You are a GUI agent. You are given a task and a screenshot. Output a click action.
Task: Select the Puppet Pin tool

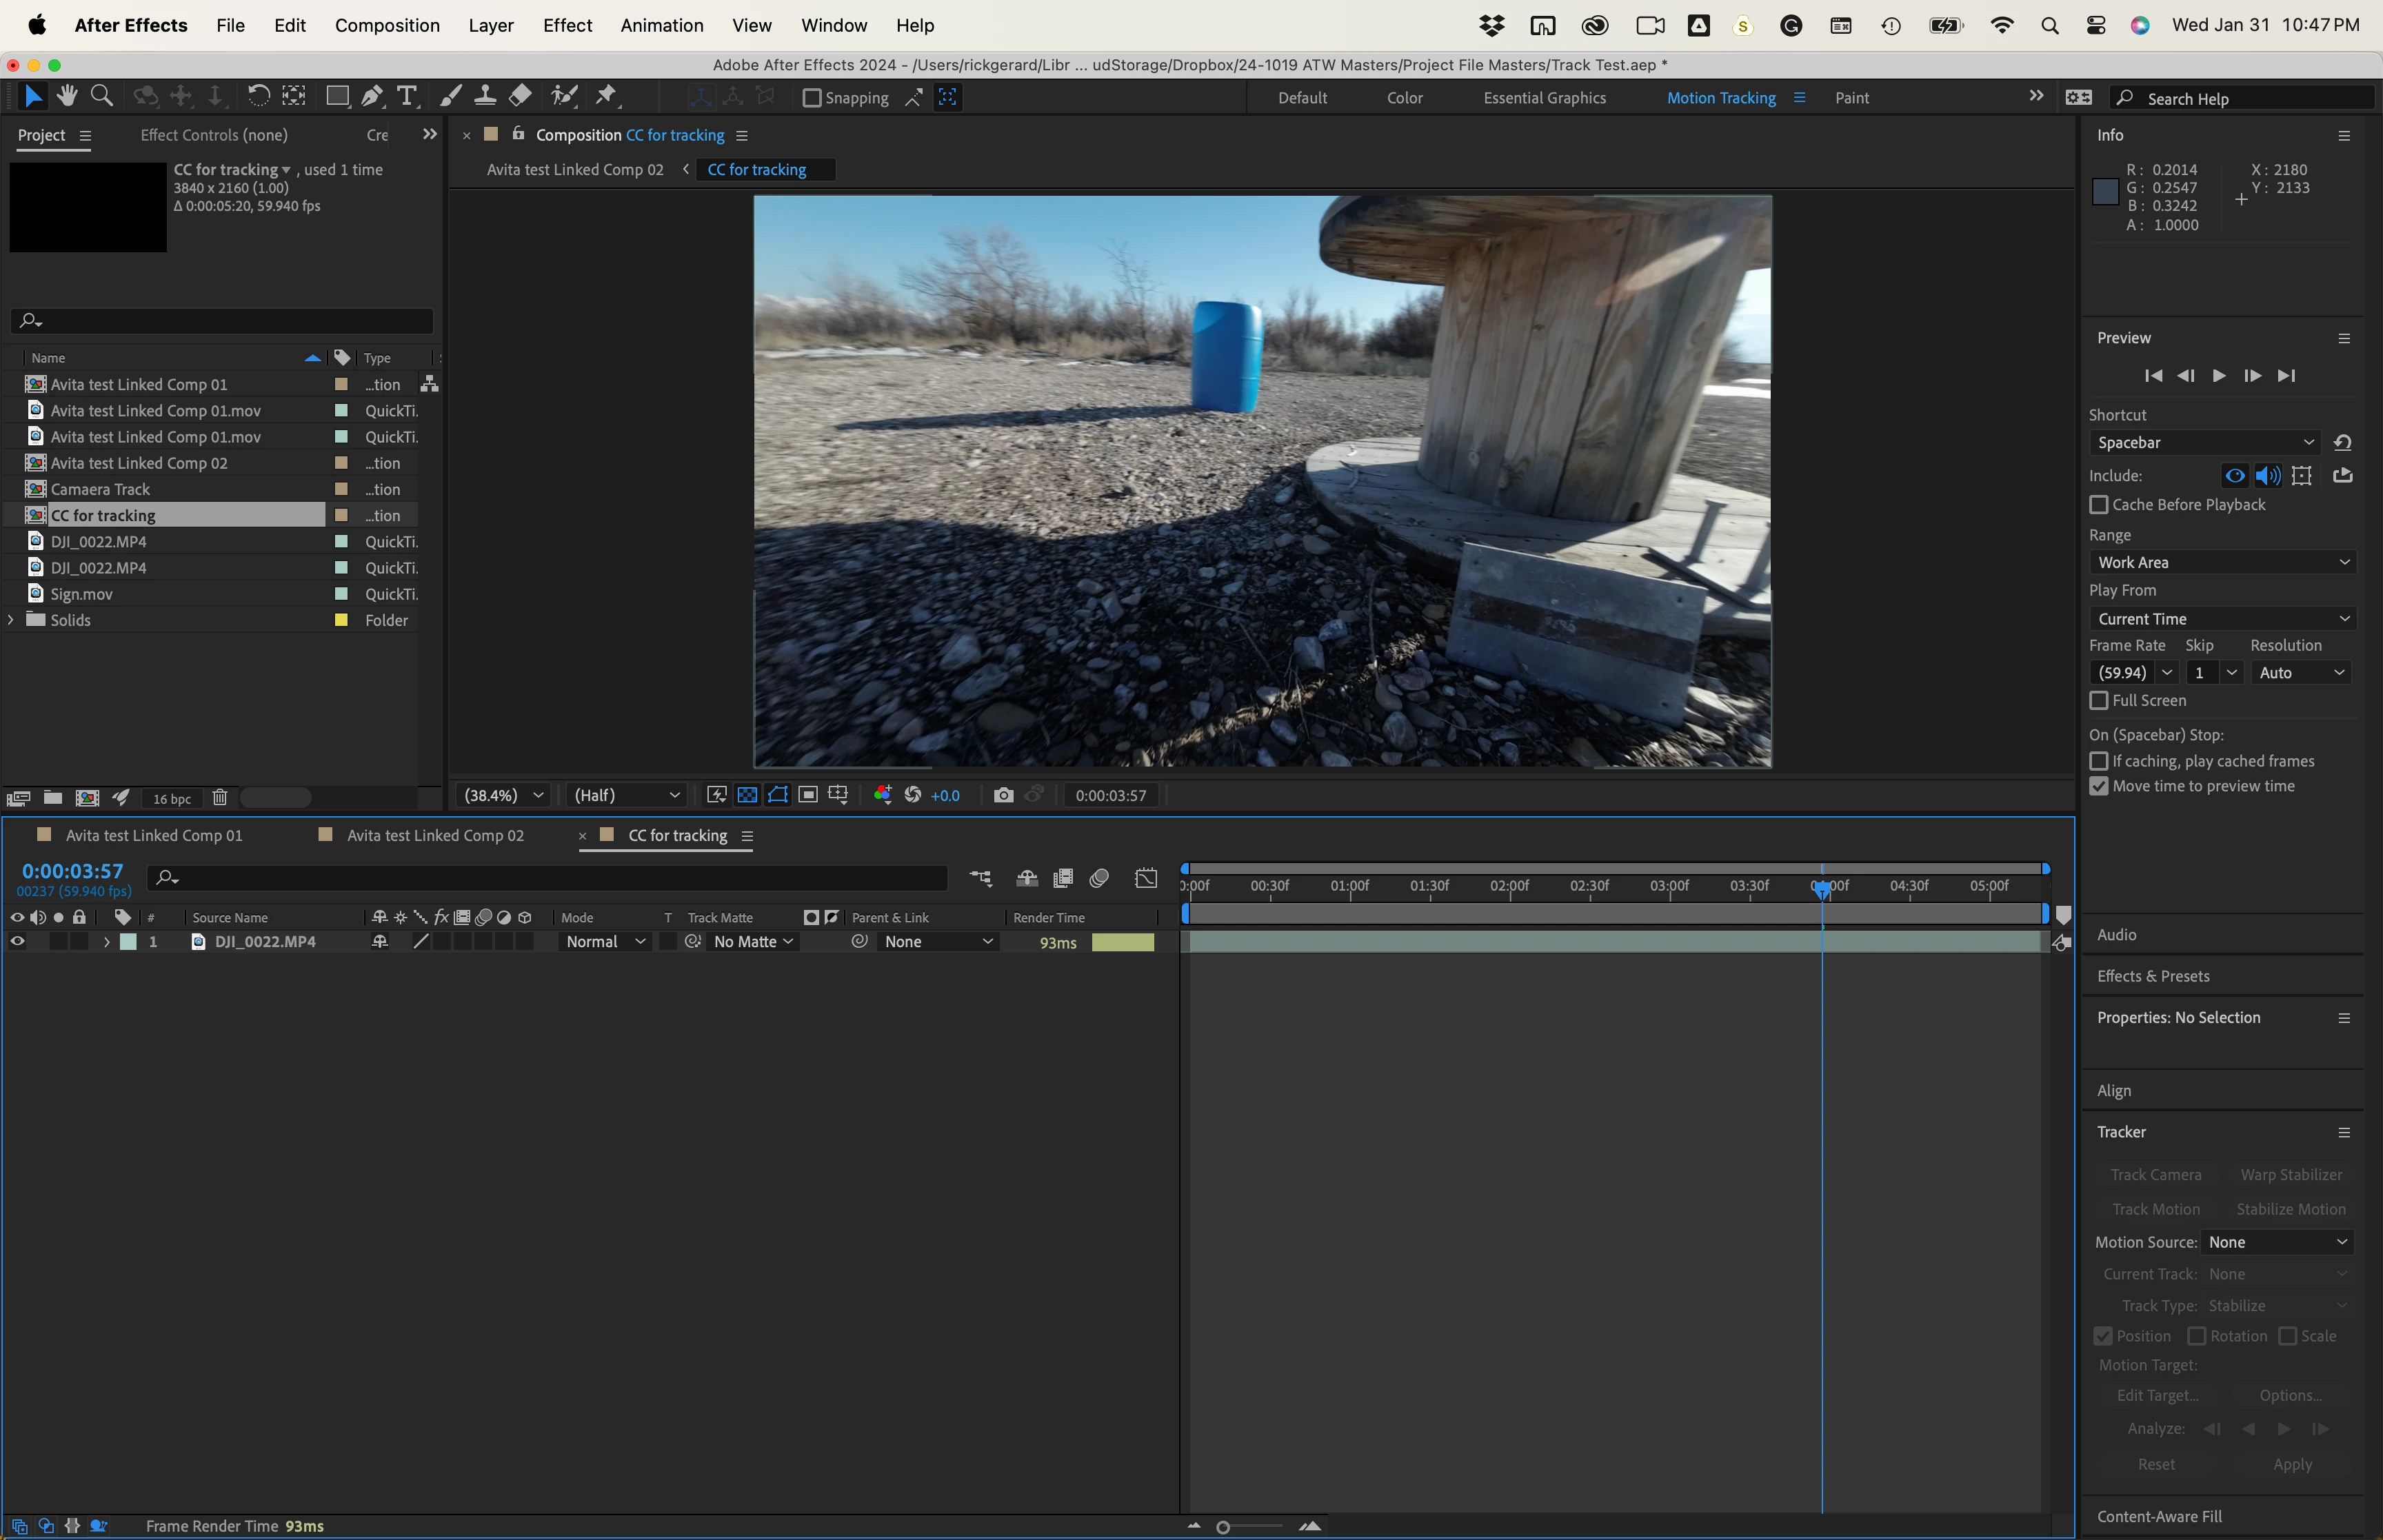[606, 96]
